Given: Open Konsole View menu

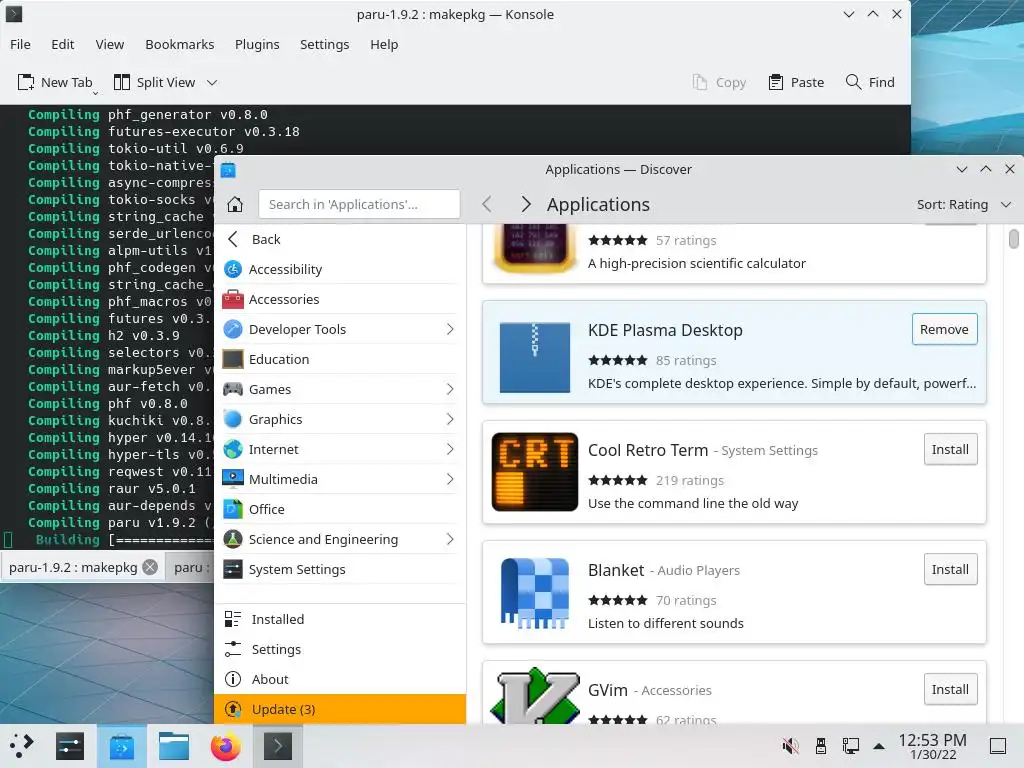Looking at the screenshot, I should 110,44.
